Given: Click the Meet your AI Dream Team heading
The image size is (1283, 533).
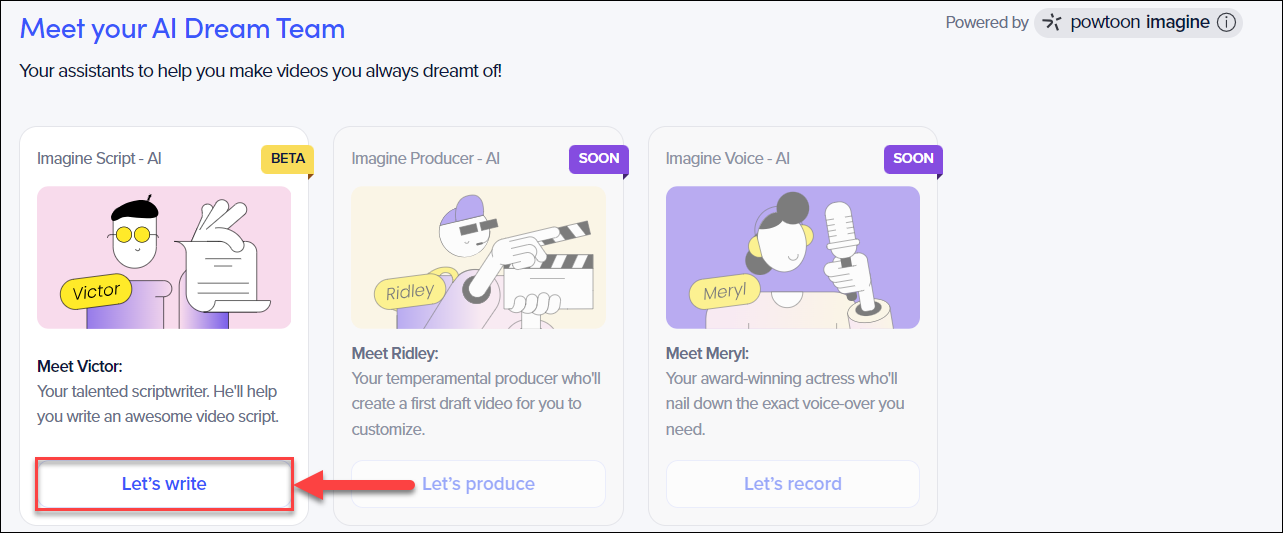Looking at the screenshot, I should click(182, 28).
